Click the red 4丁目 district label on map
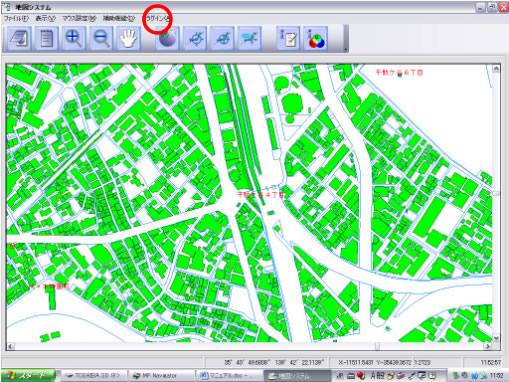509x382 pixels. coord(261,195)
